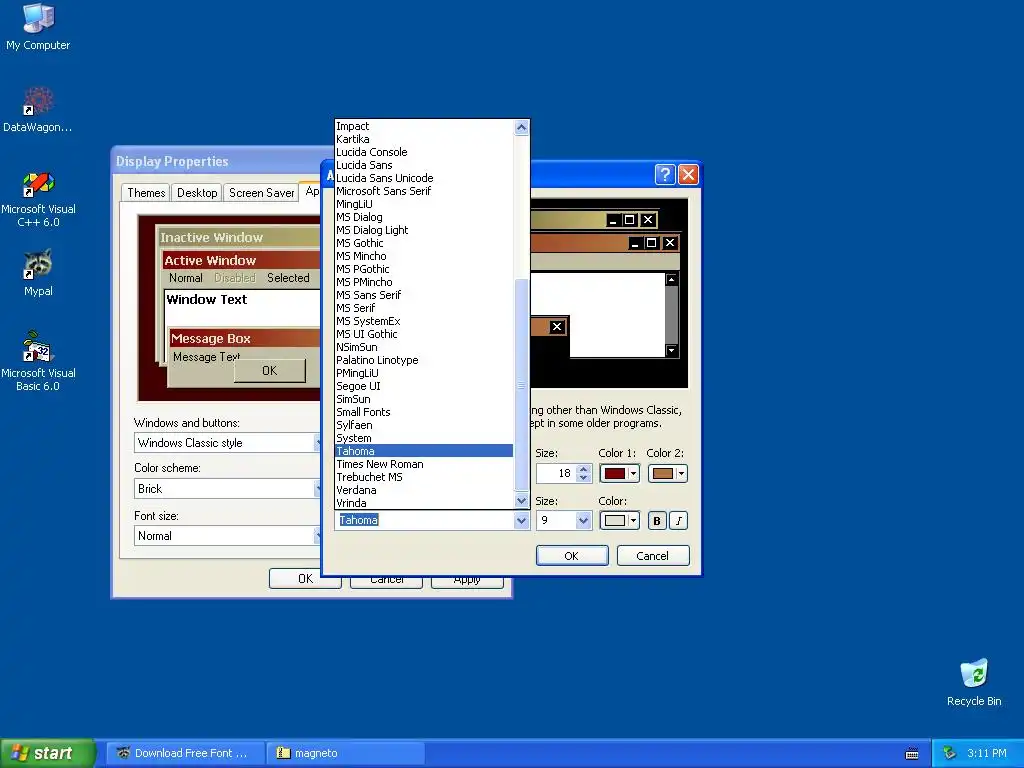Select Microsoft Visual C++ 6.0 desktop icon

pyautogui.click(x=38, y=199)
